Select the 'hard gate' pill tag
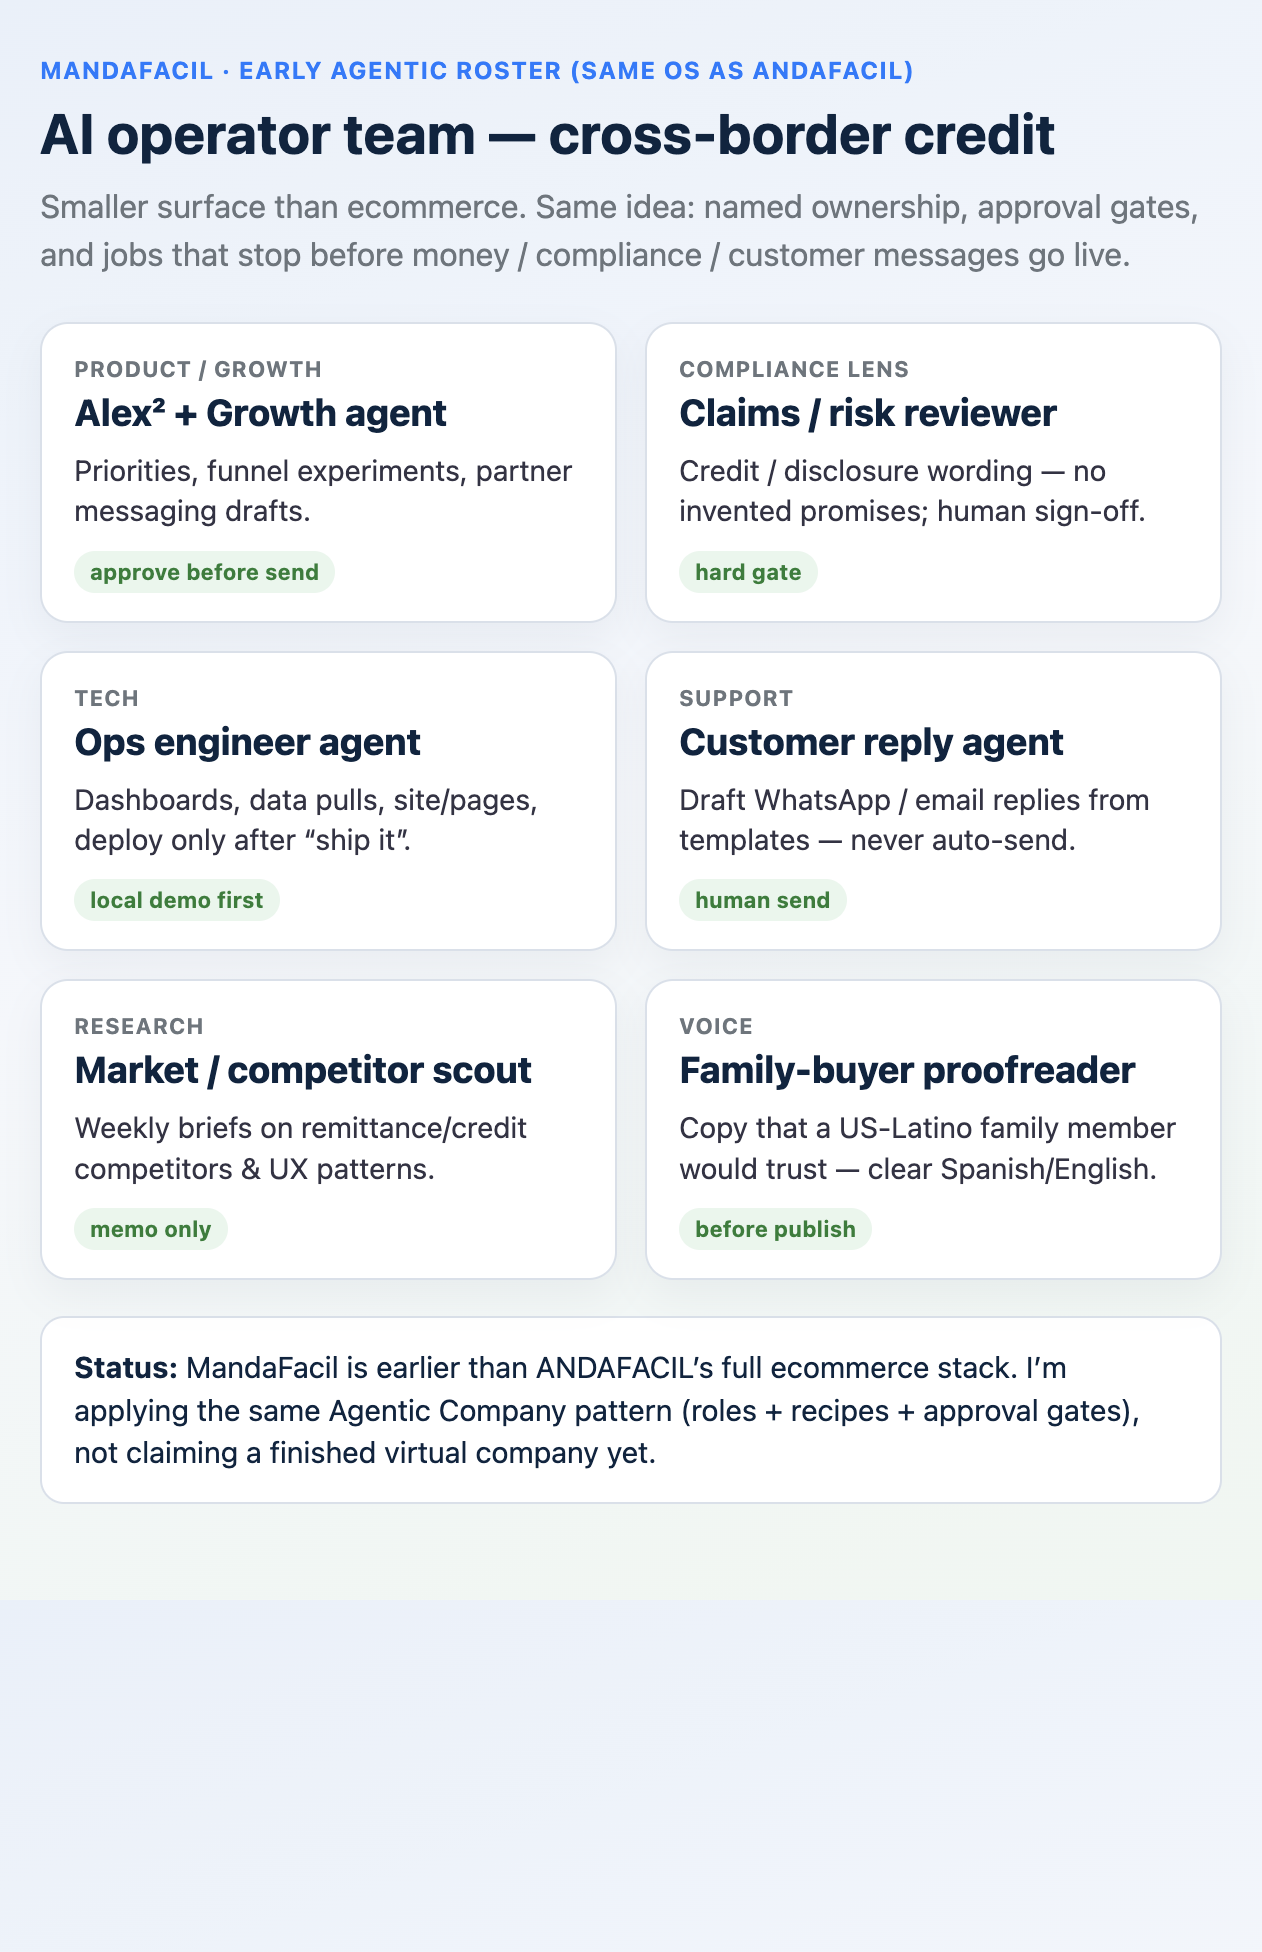The width and height of the screenshot is (1262, 1952). pyautogui.click(x=748, y=572)
